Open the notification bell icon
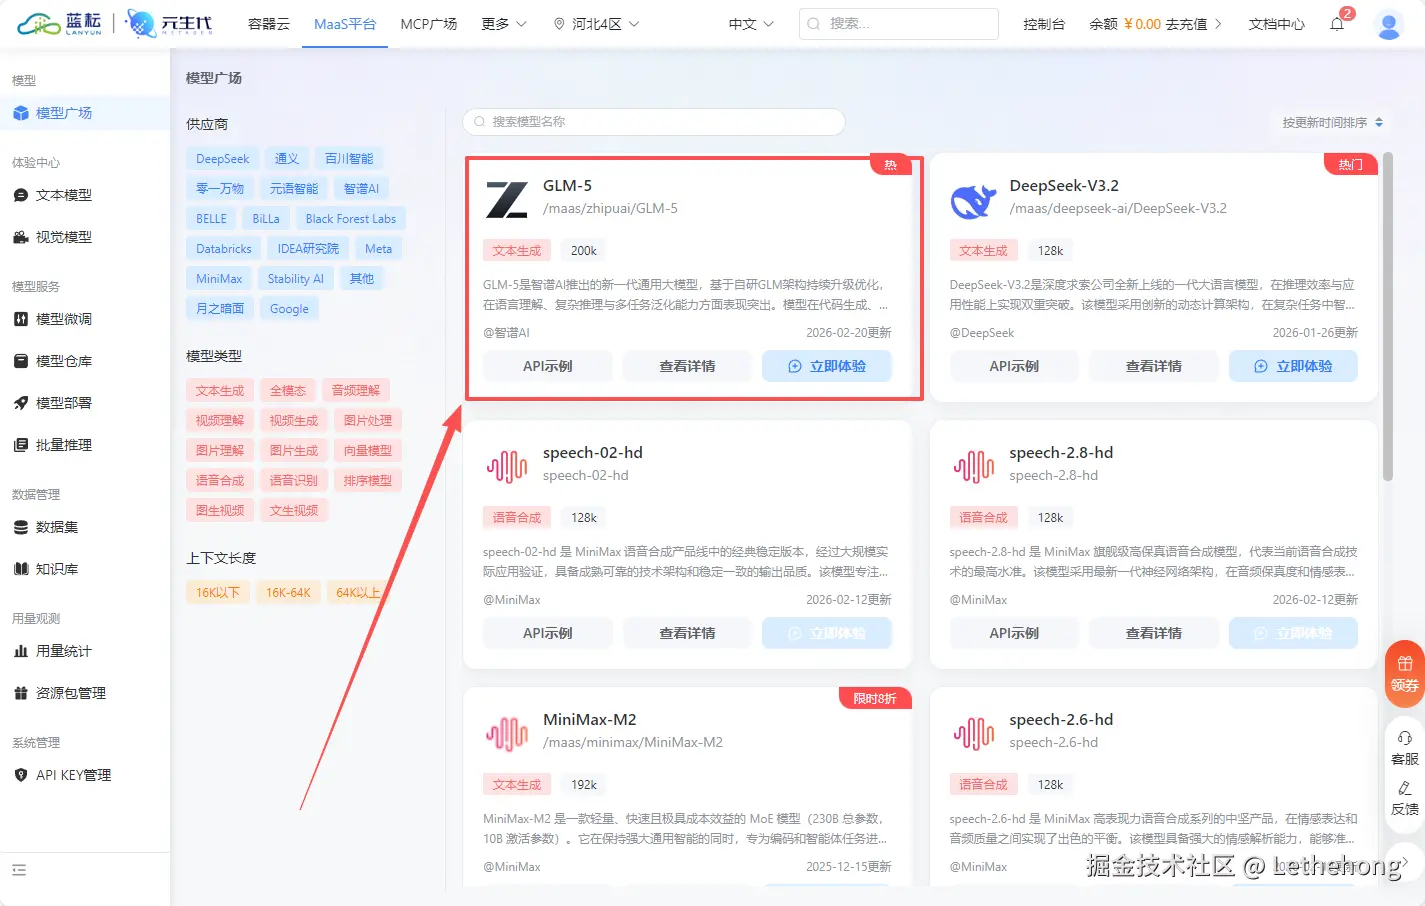 pyautogui.click(x=1337, y=24)
